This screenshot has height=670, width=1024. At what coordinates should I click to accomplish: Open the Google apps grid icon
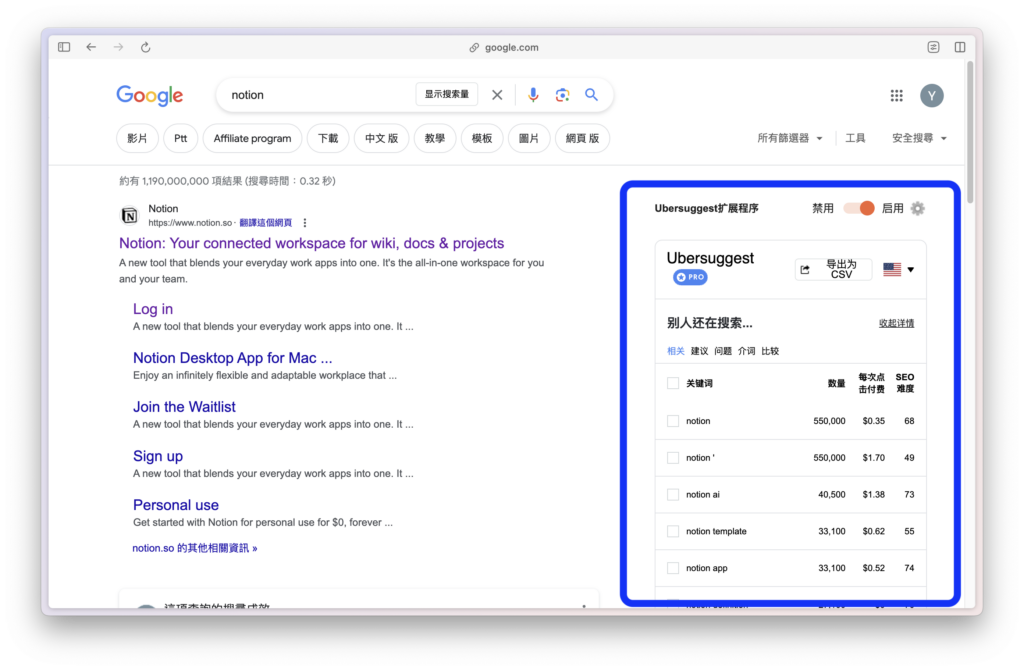click(x=897, y=95)
